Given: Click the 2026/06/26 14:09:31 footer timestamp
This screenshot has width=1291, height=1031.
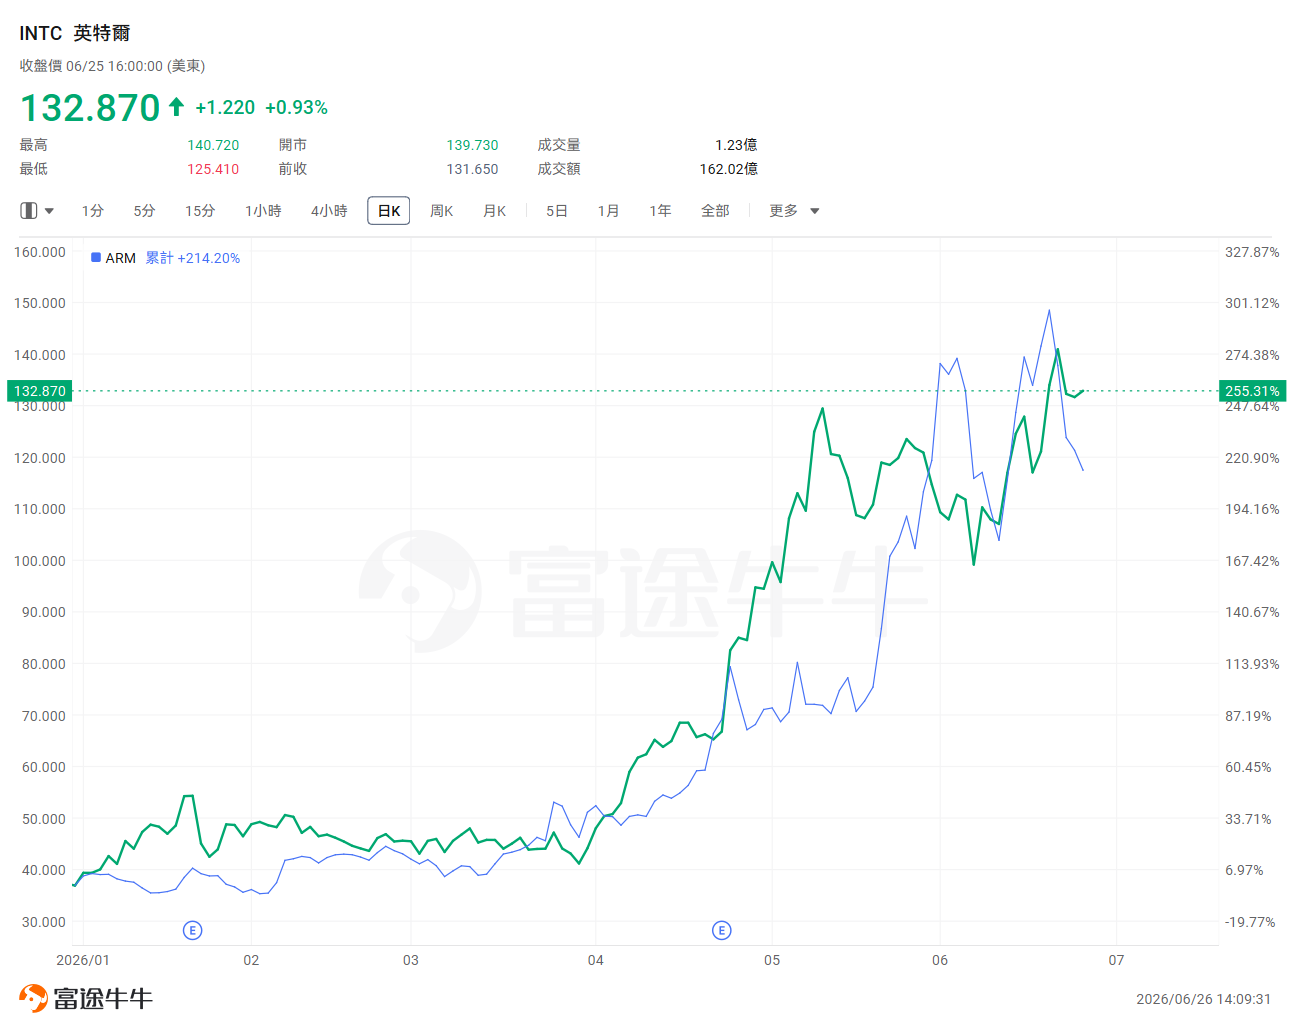Looking at the screenshot, I should point(1204,999).
